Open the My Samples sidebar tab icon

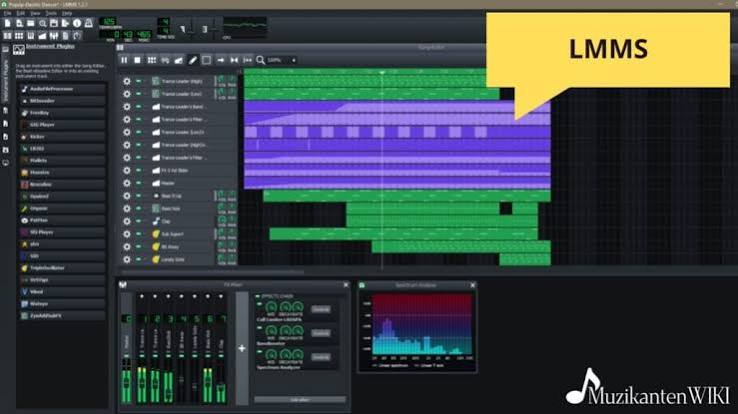point(6,123)
